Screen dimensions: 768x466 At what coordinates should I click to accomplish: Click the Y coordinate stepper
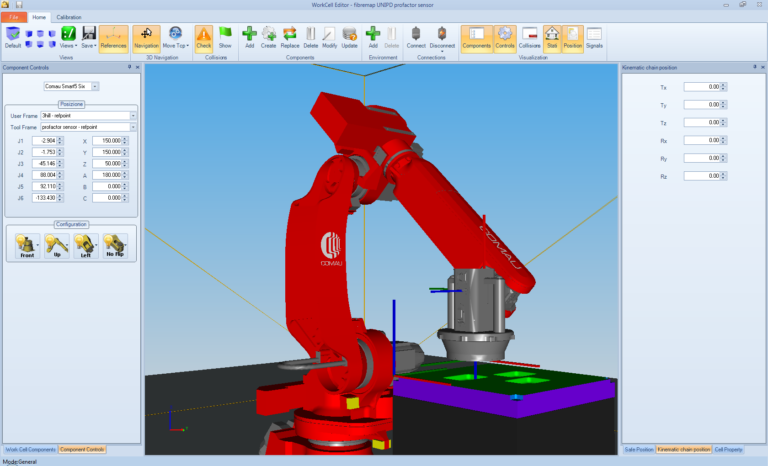pyautogui.click(x=125, y=152)
